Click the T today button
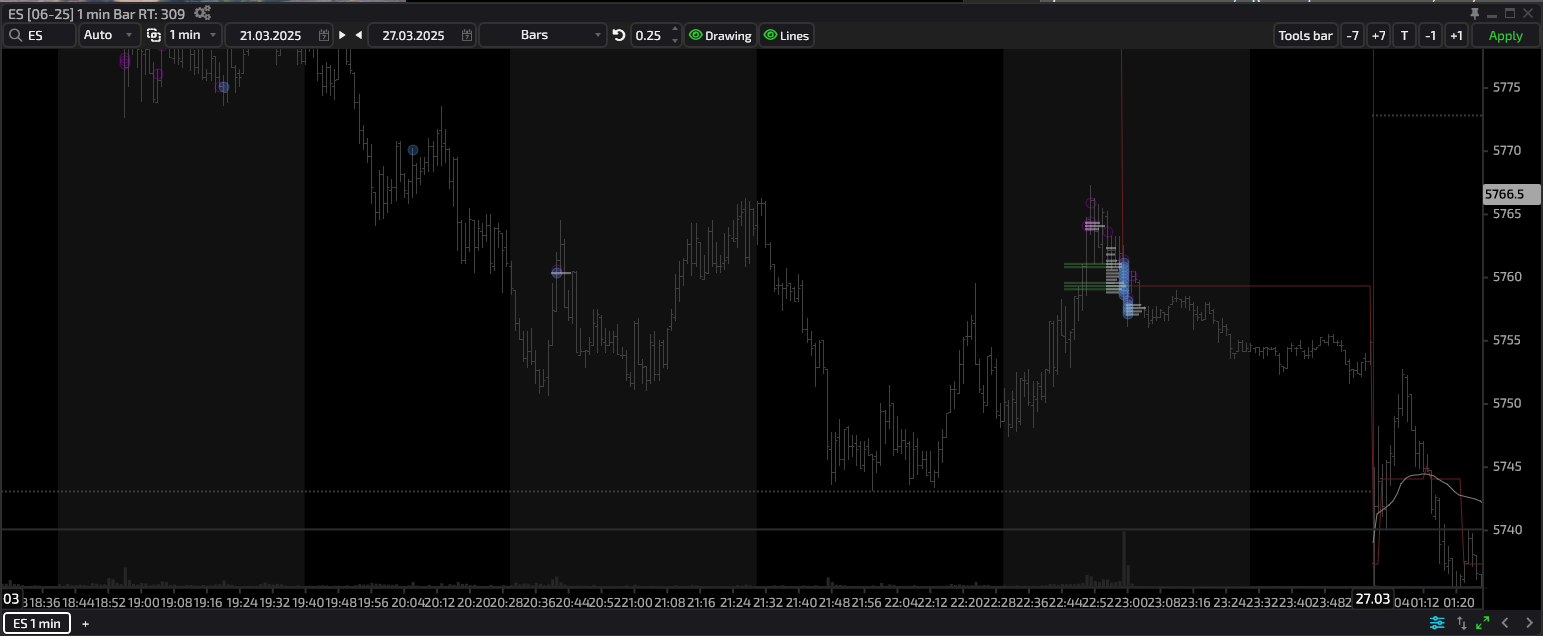 pyautogui.click(x=1404, y=35)
